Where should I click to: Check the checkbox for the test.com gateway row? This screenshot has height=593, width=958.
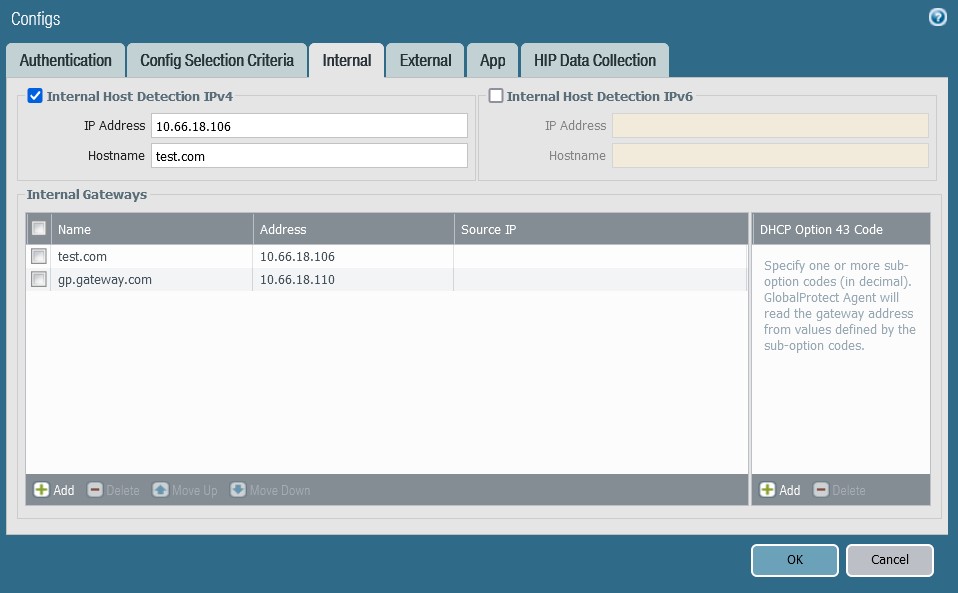coord(38,256)
